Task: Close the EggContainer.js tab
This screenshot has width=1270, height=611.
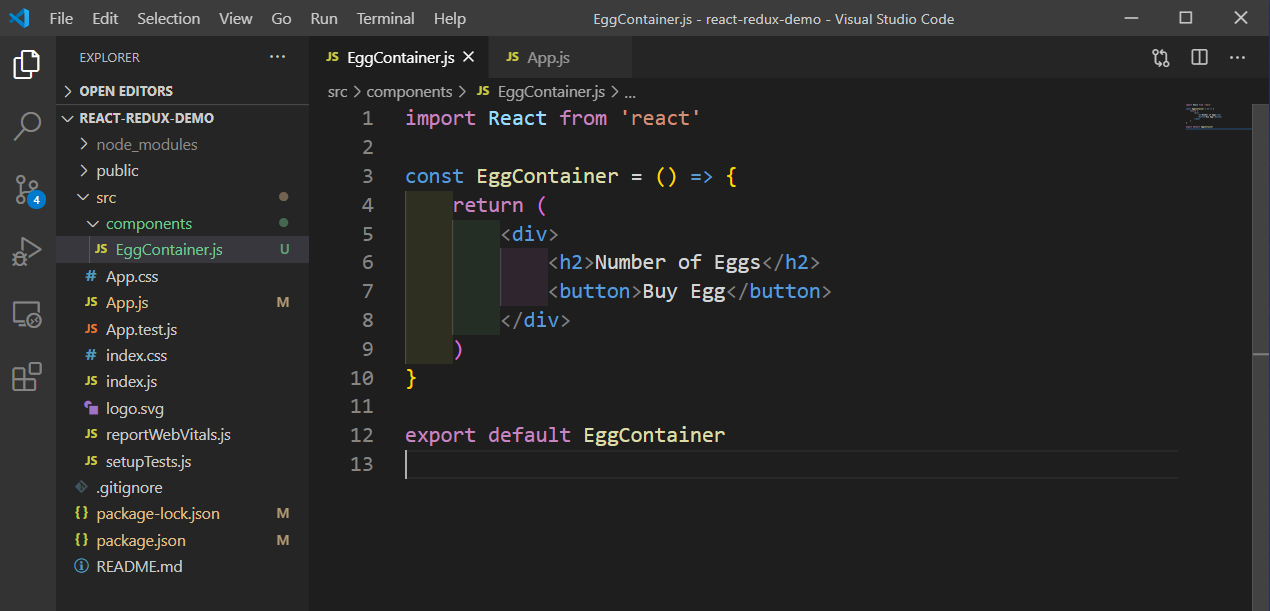Action: (468, 58)
